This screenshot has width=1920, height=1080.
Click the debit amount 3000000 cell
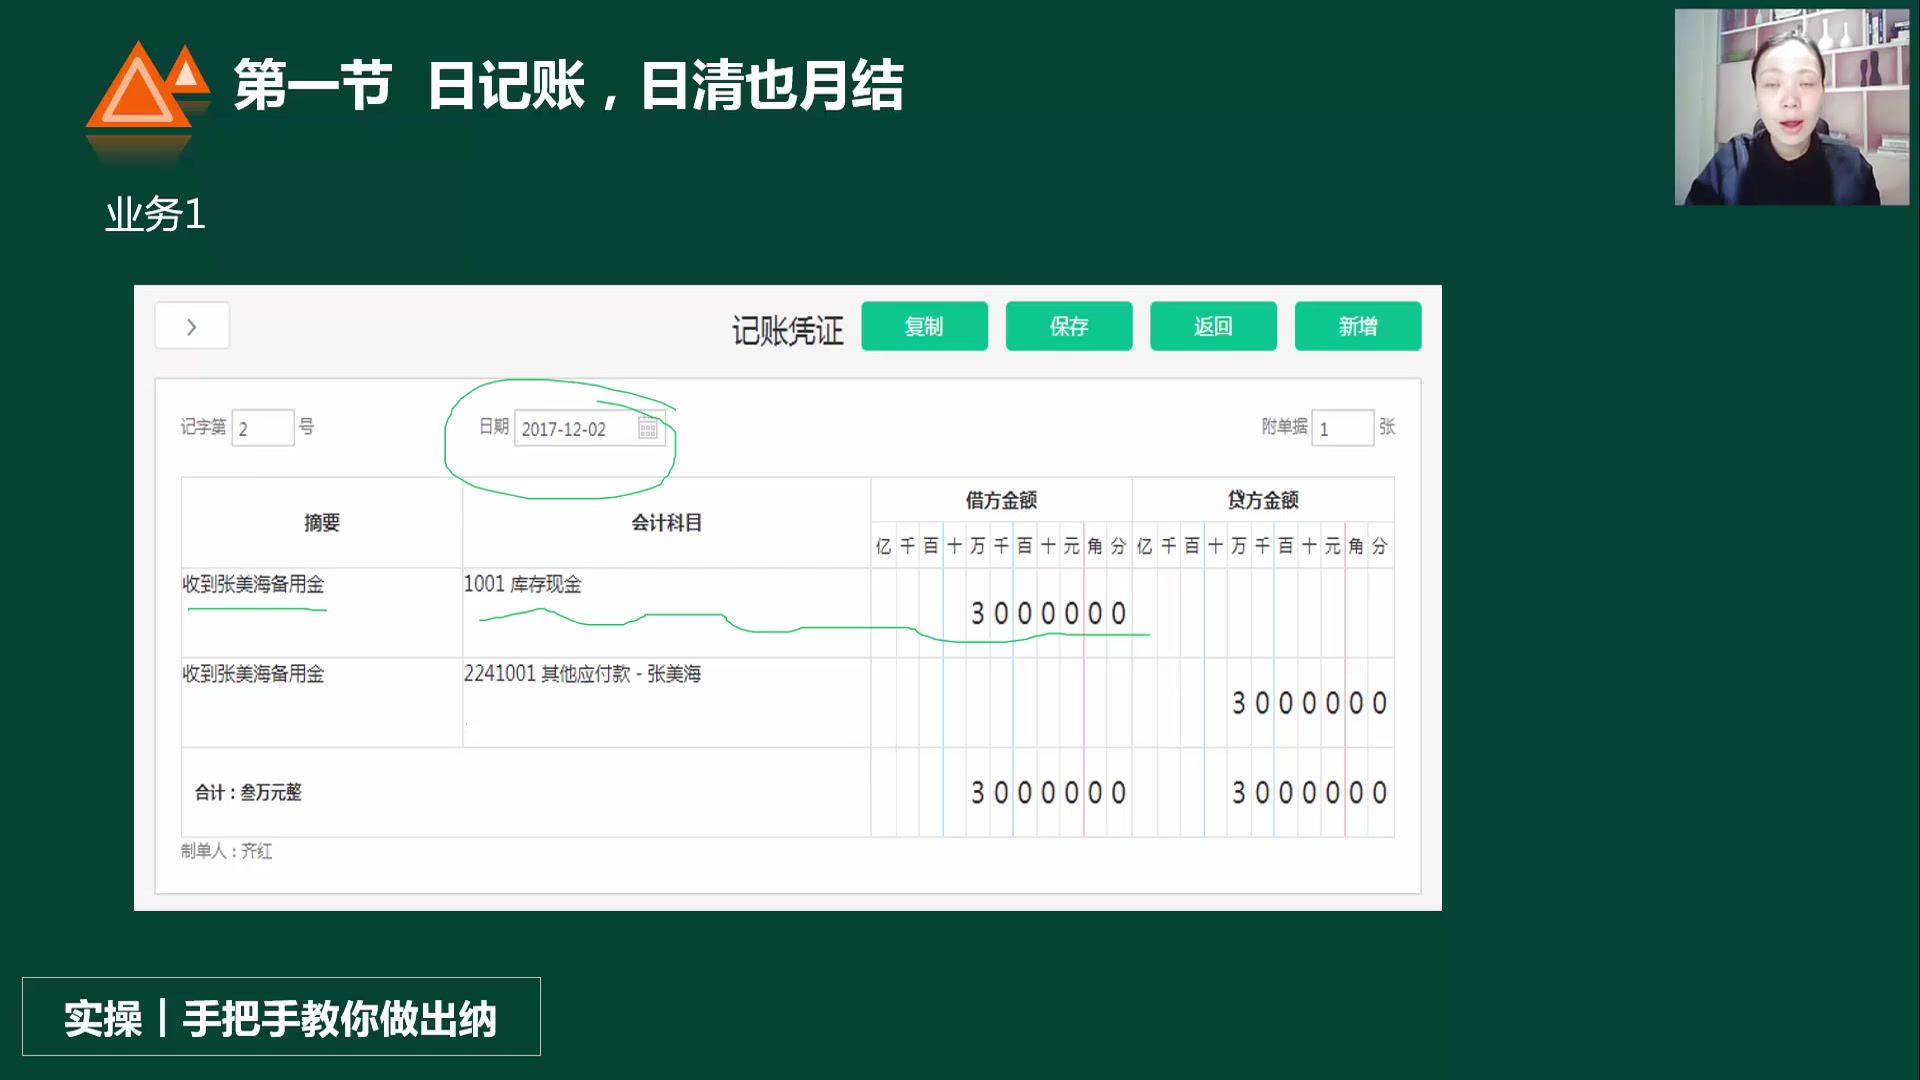[1045, 612]
